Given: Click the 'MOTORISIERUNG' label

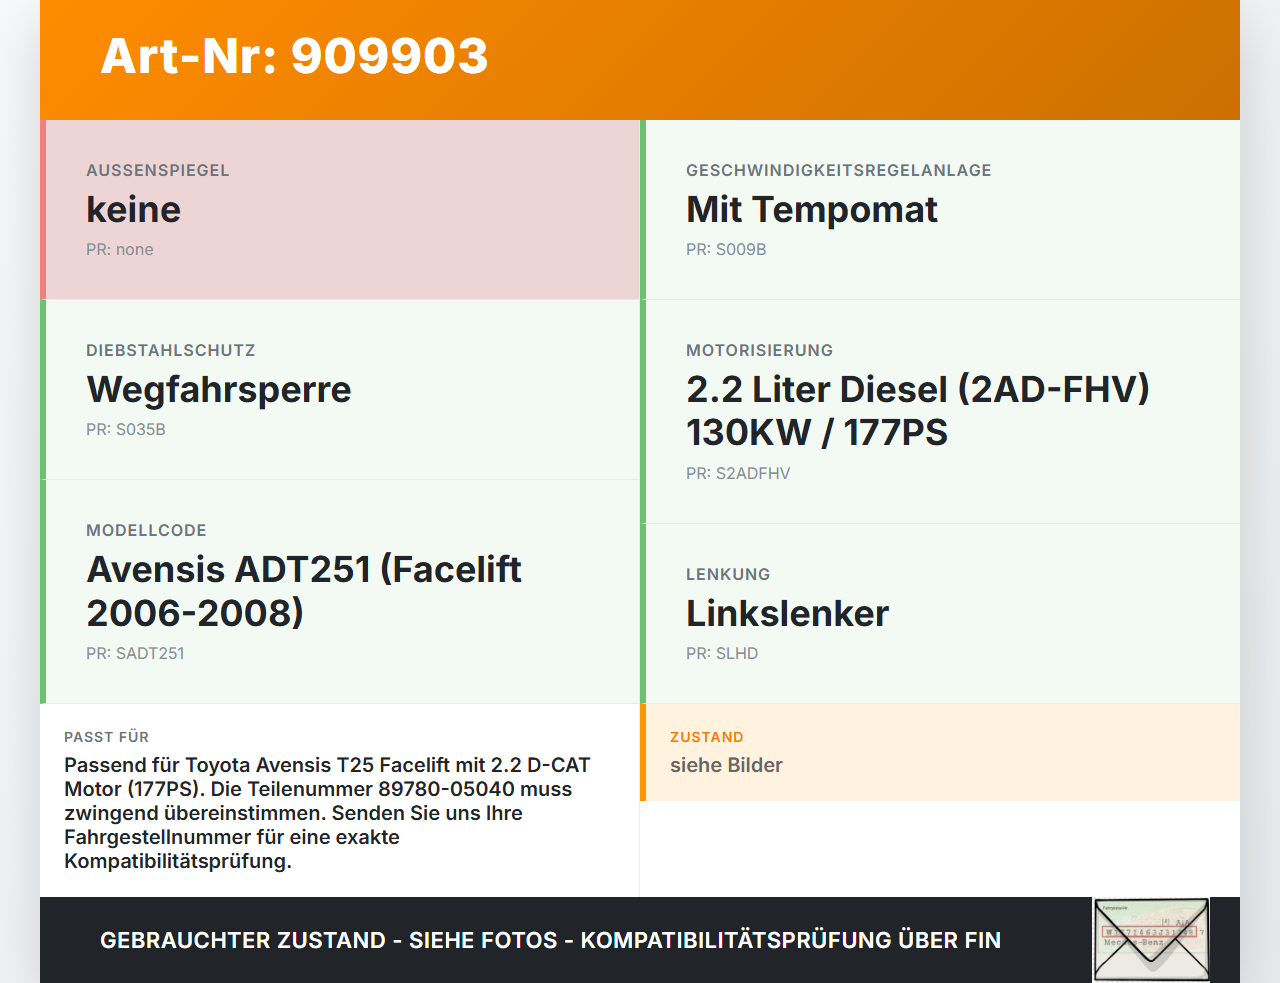Looking at the screenshot, I should click(x=759, y=351).
